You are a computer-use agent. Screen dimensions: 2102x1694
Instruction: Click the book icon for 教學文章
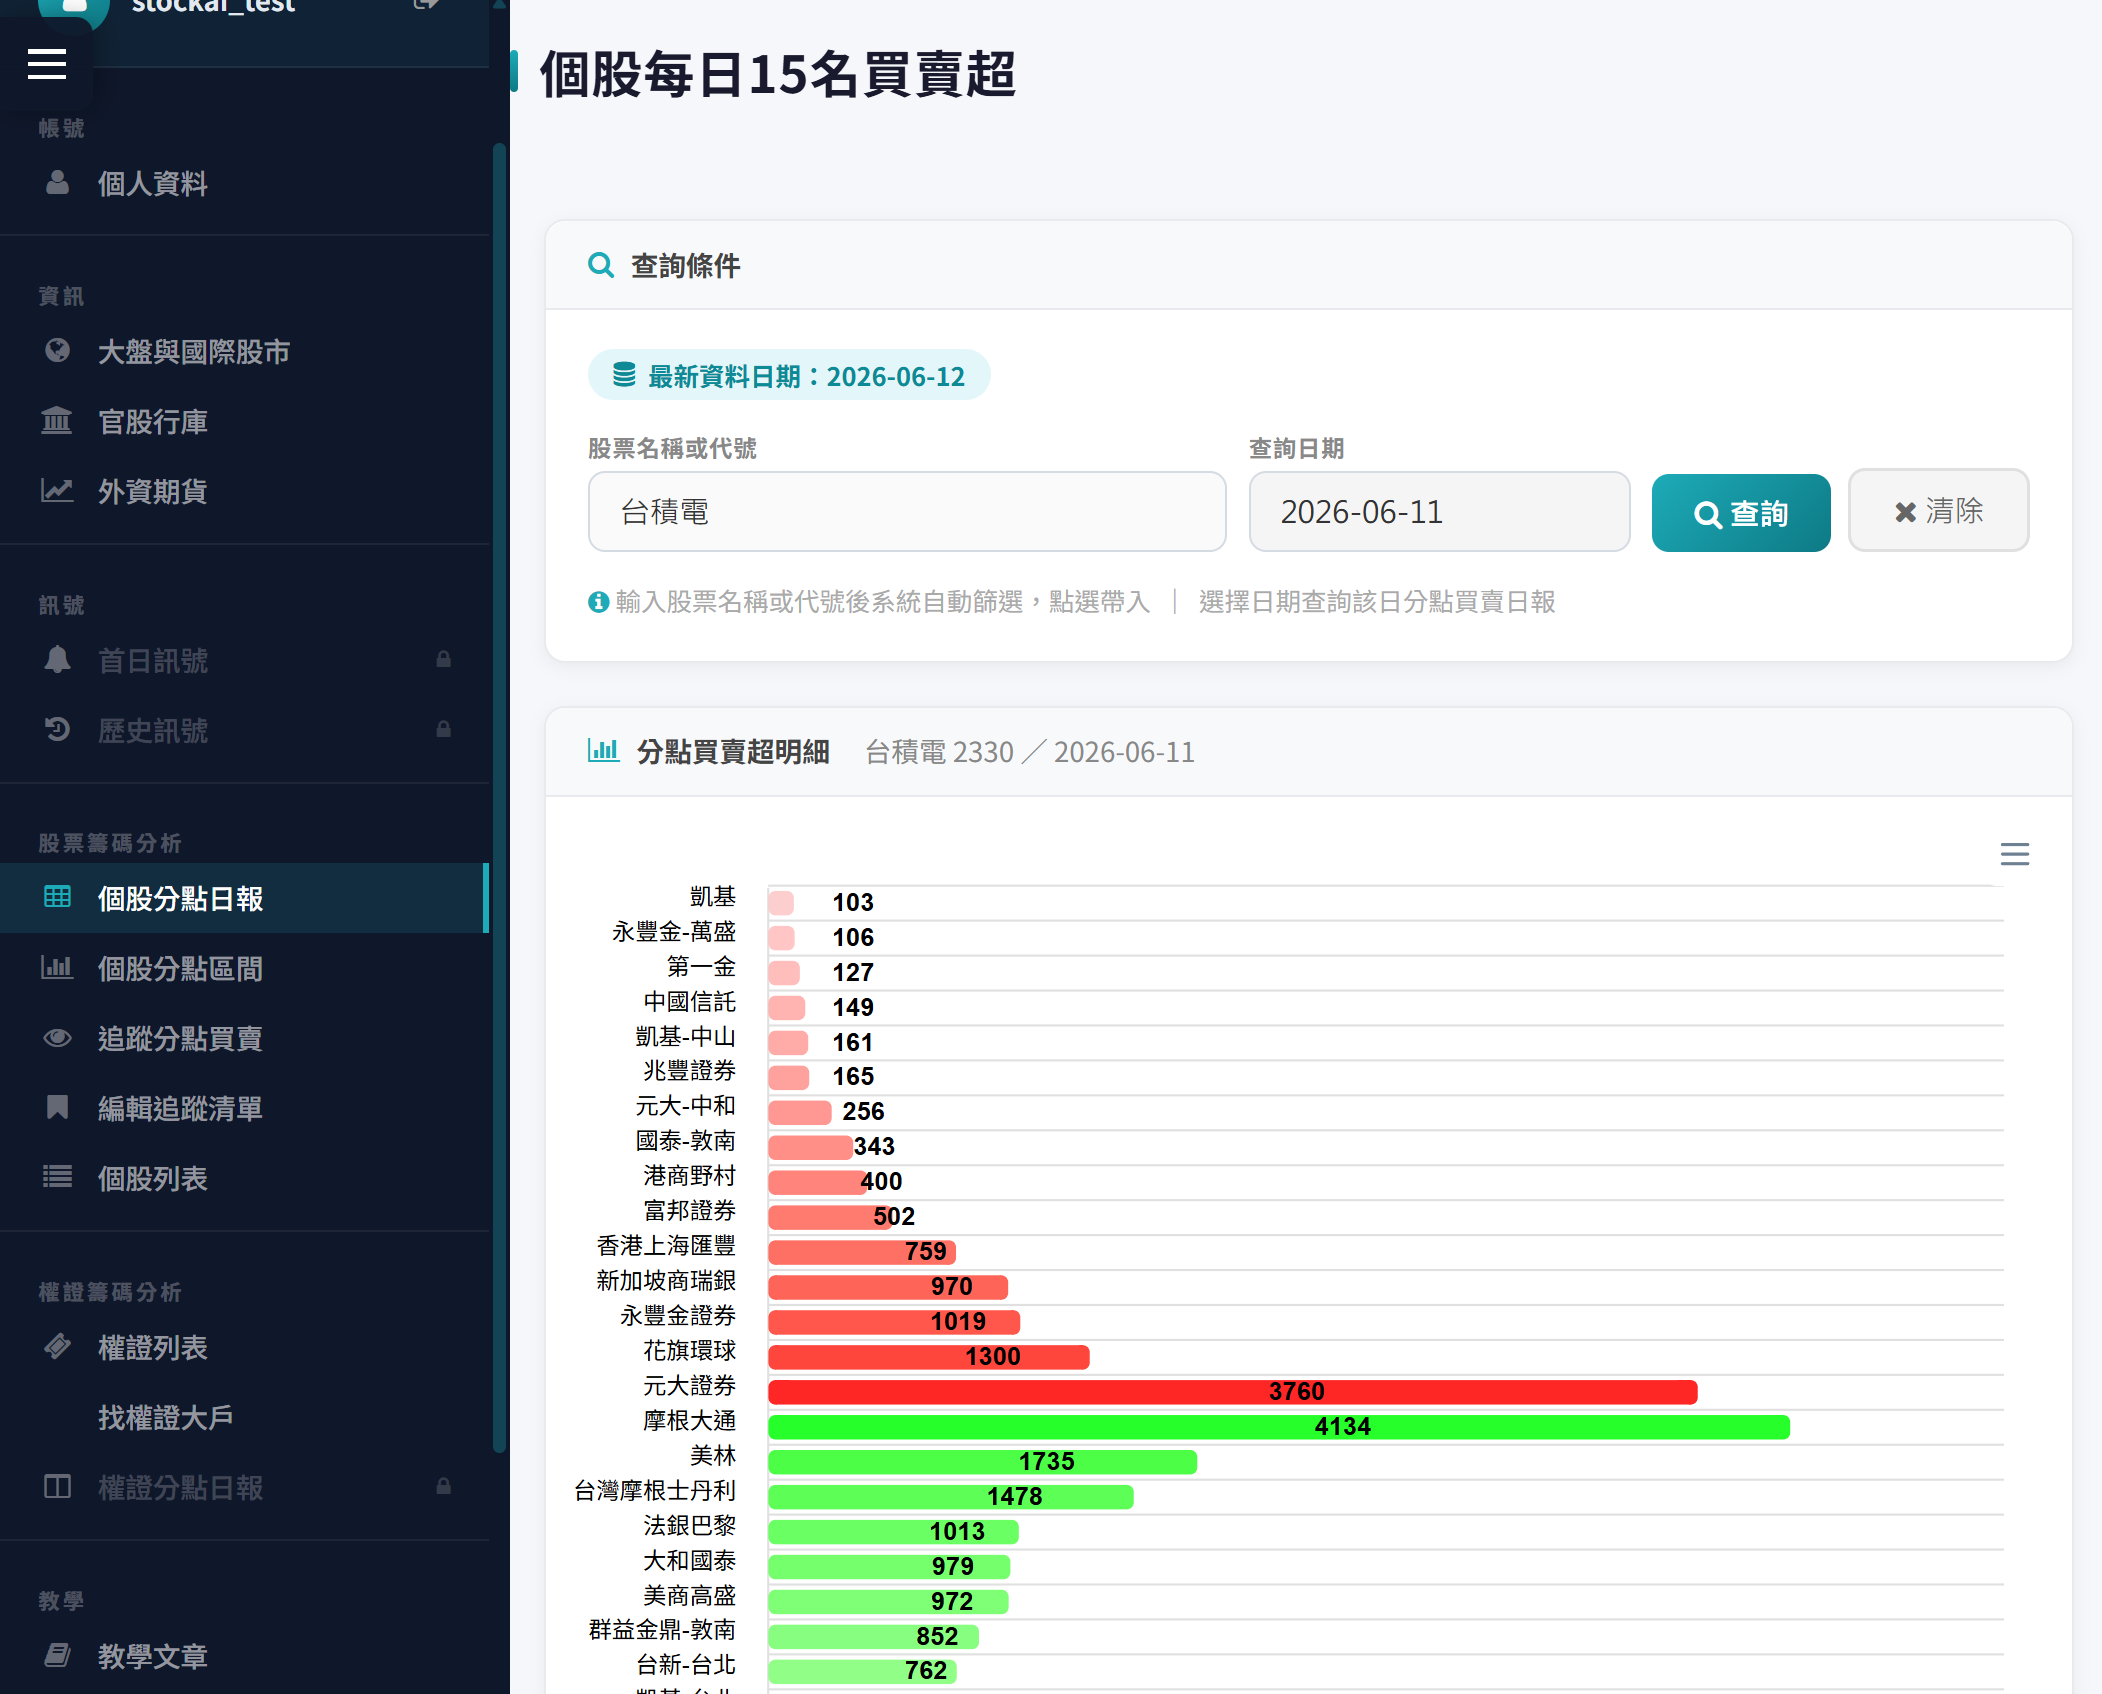[57, 1656]
